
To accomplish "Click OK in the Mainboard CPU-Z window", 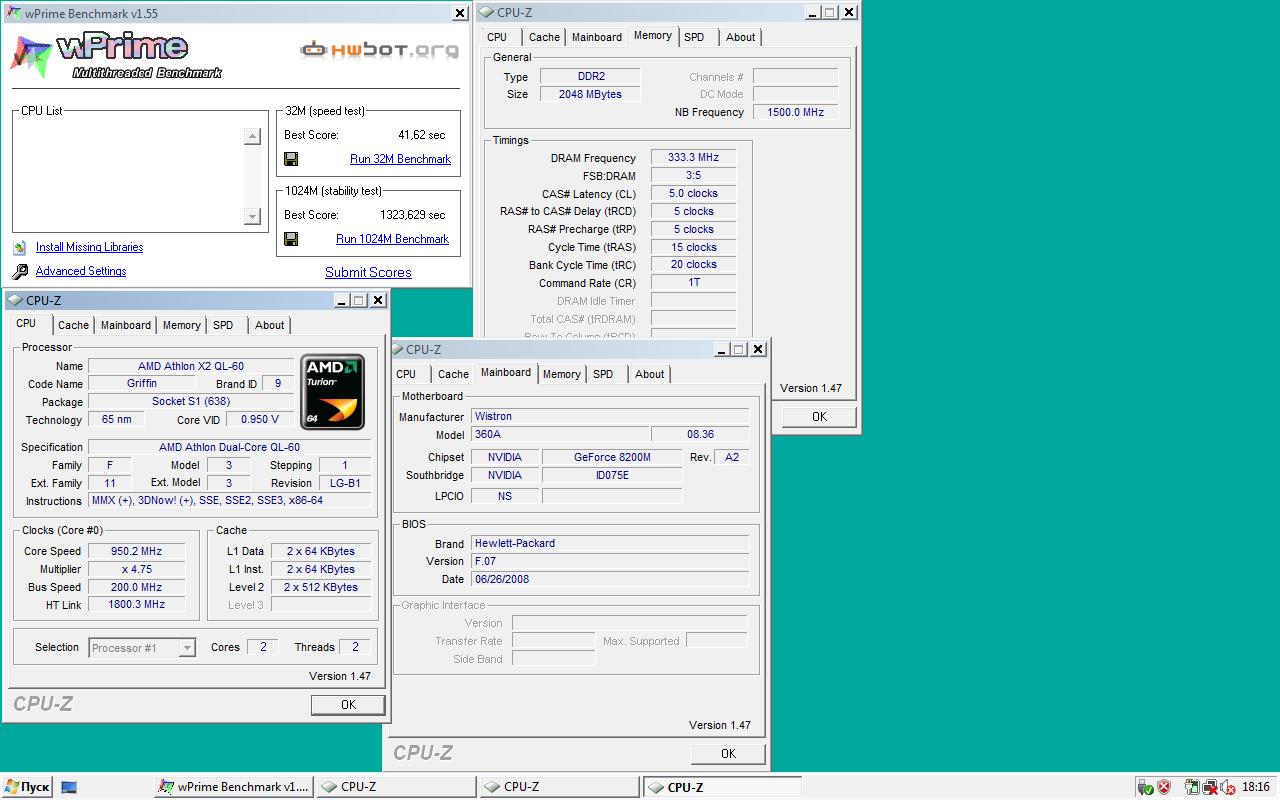I will [728, 754].
